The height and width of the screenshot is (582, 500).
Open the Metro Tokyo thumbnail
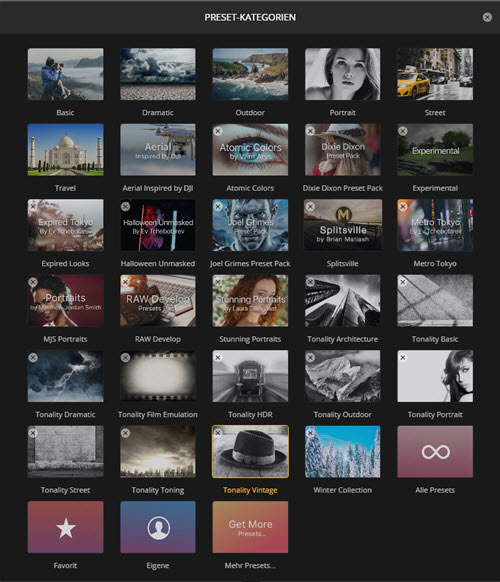(435, 225)
